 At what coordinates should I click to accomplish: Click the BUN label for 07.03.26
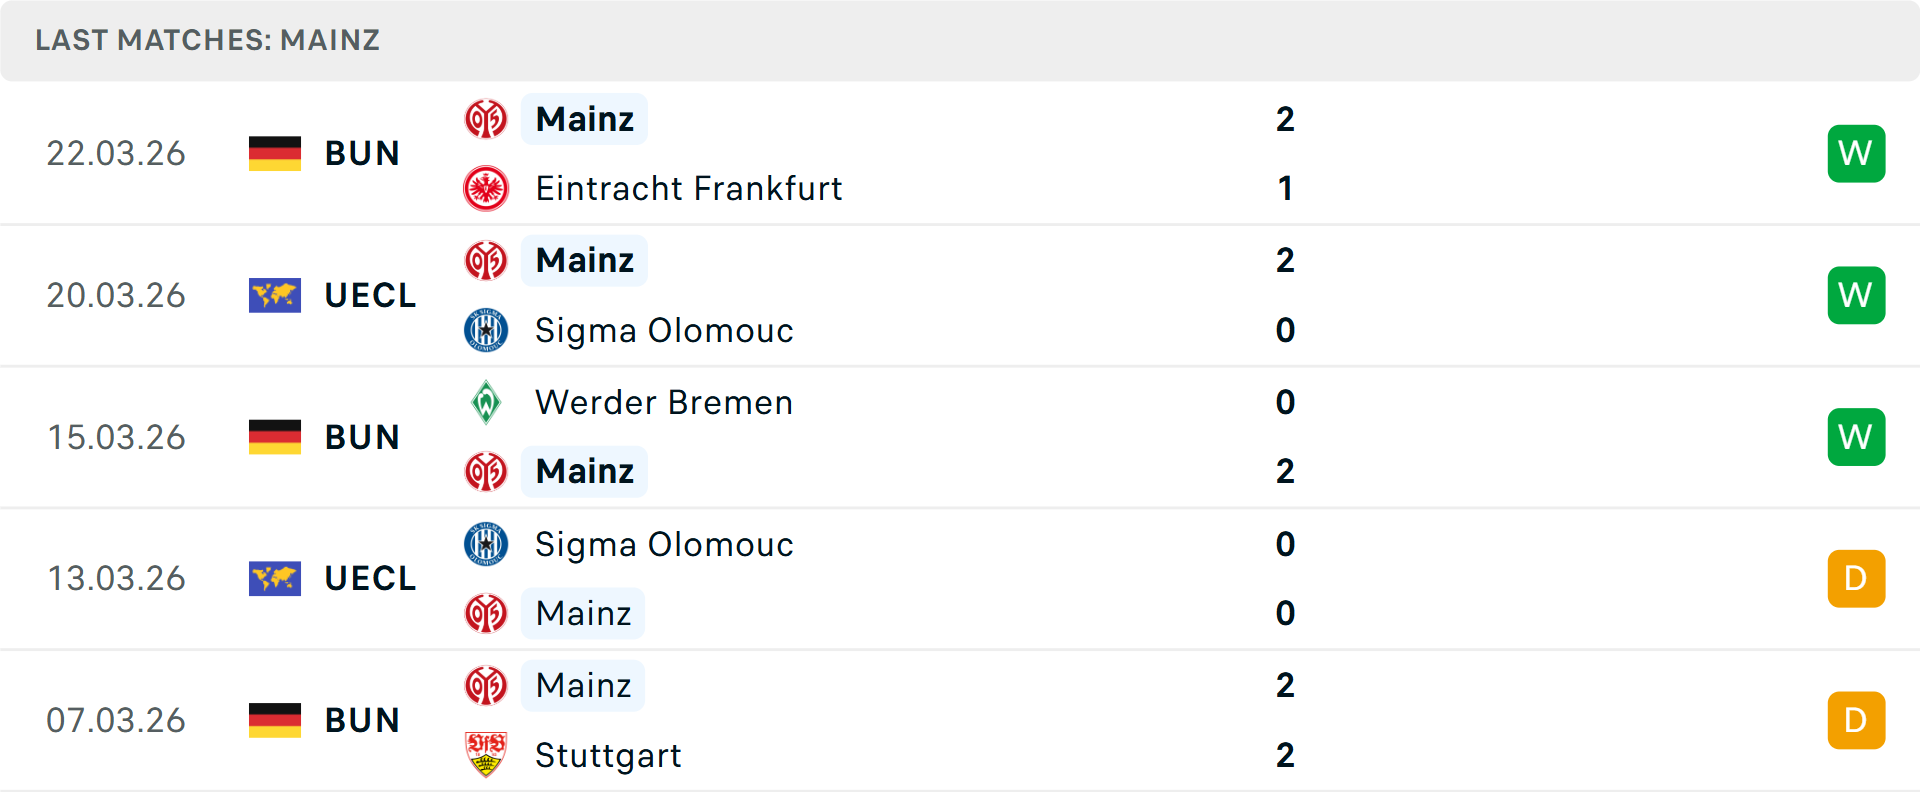pyautogui.click(x=362, y=720)
